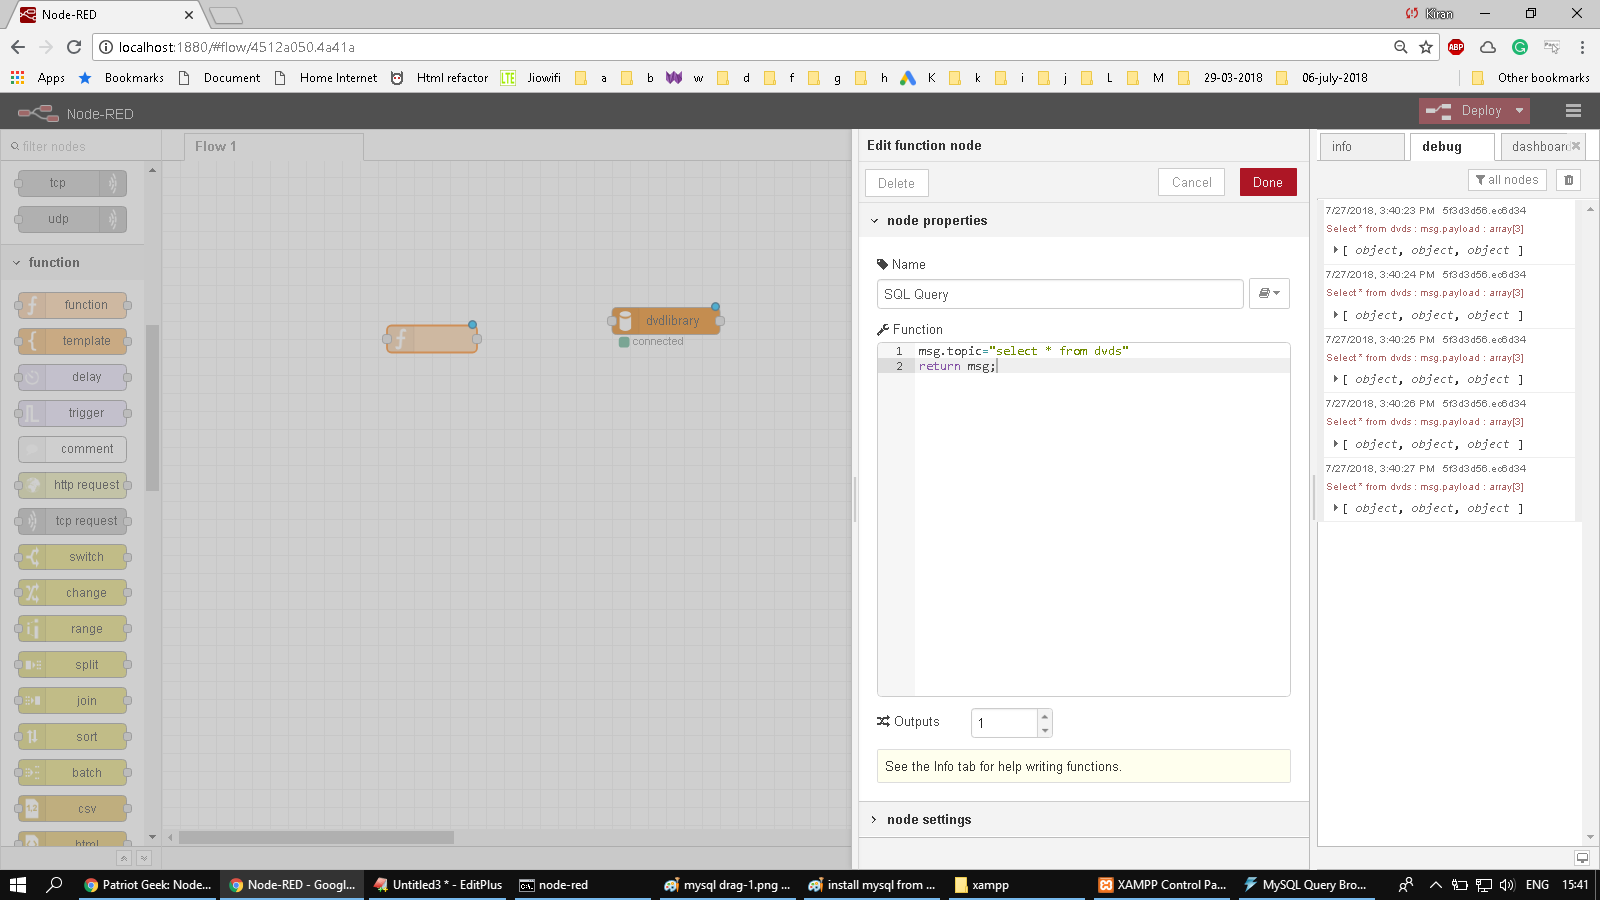
Task: Select the function node in the palette
Action: (x=71, y=305)
